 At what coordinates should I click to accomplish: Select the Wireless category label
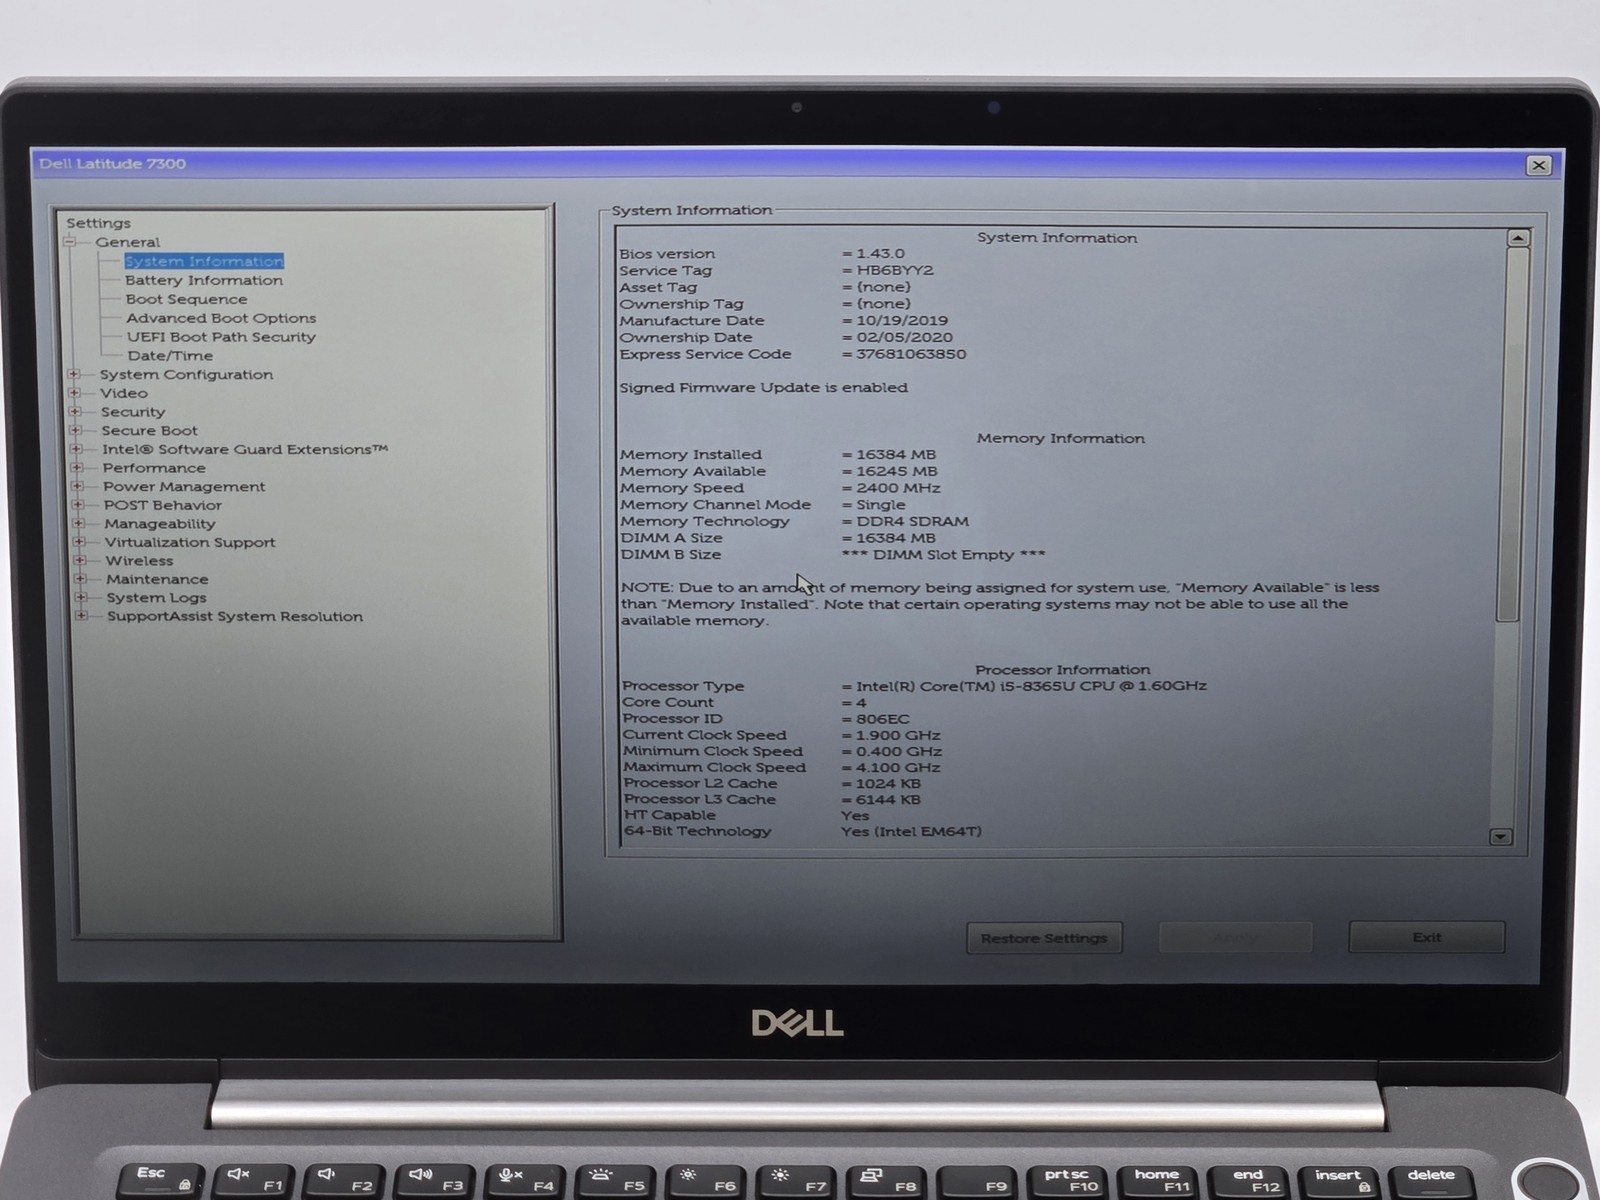(x=139, y=561)
